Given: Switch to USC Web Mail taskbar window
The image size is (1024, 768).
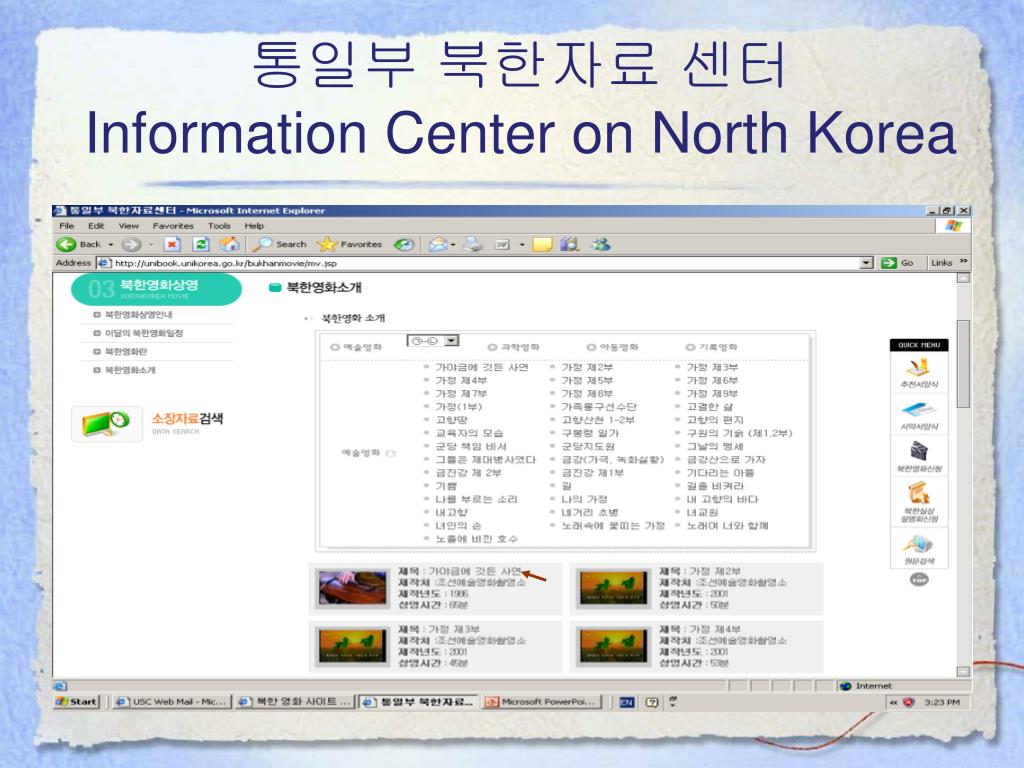Looking at the screenshot, I should coord(170,702).
